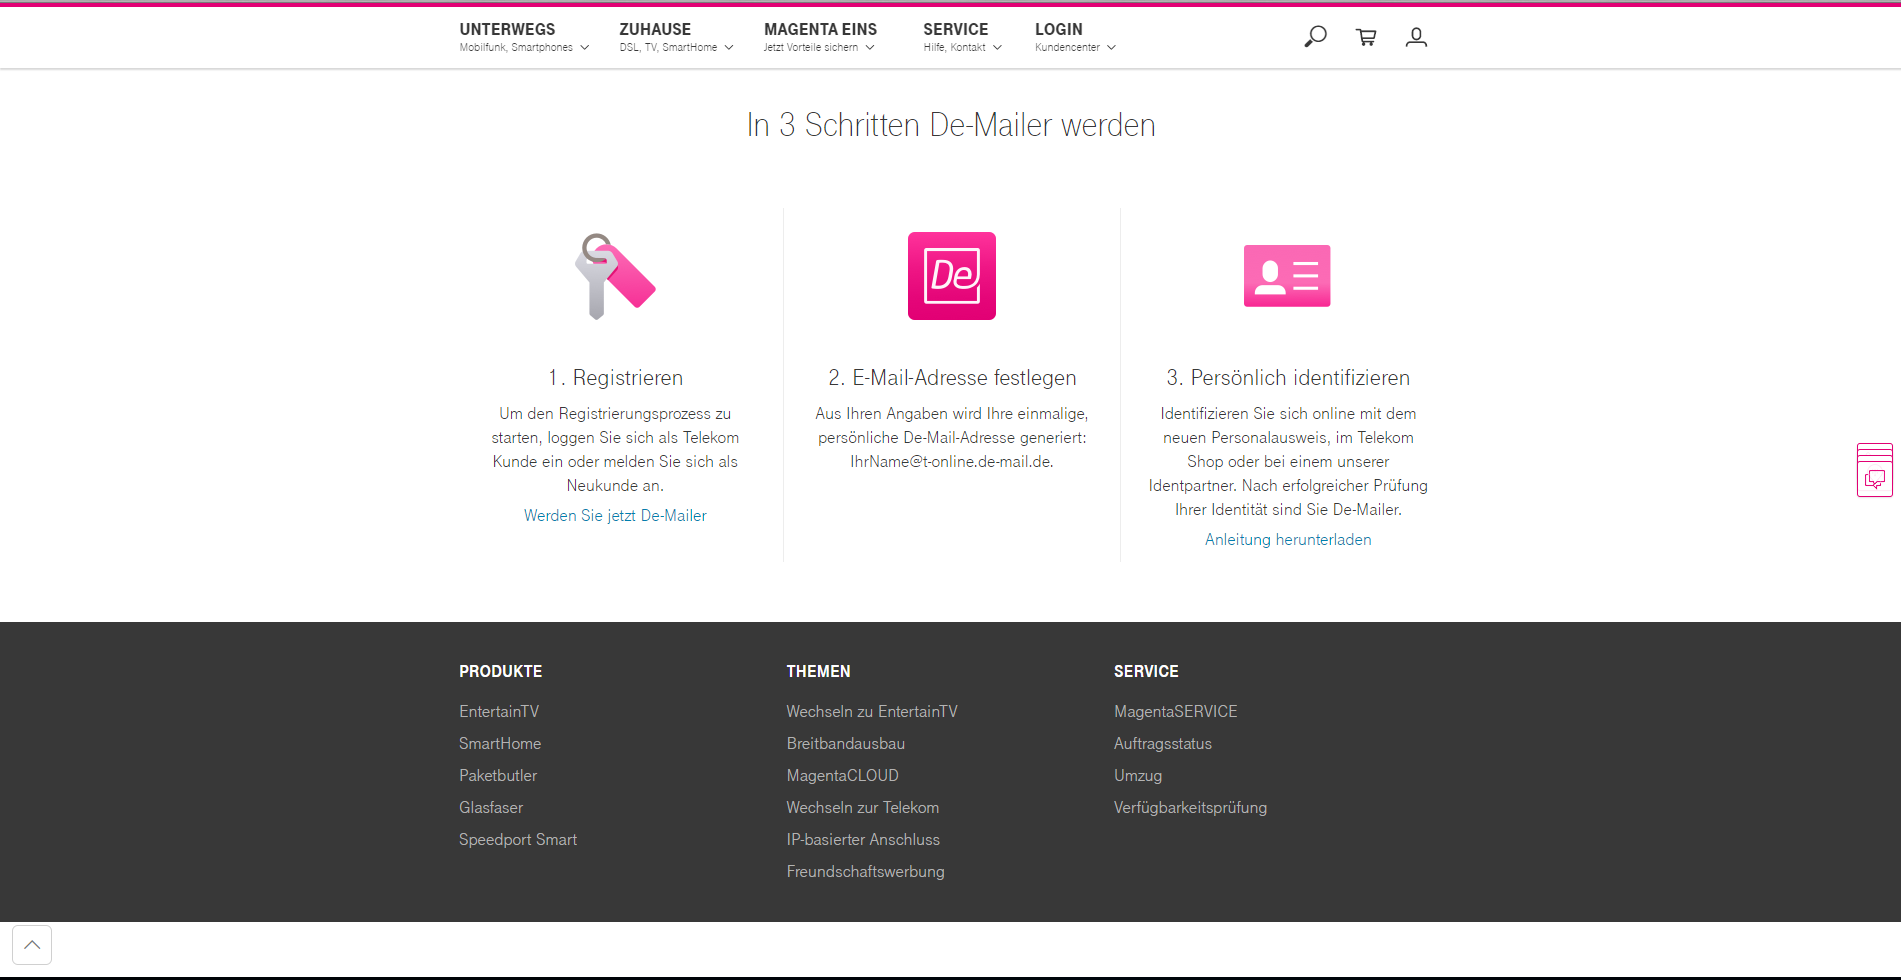Click the pink ID card icon

click(1287, 276)
